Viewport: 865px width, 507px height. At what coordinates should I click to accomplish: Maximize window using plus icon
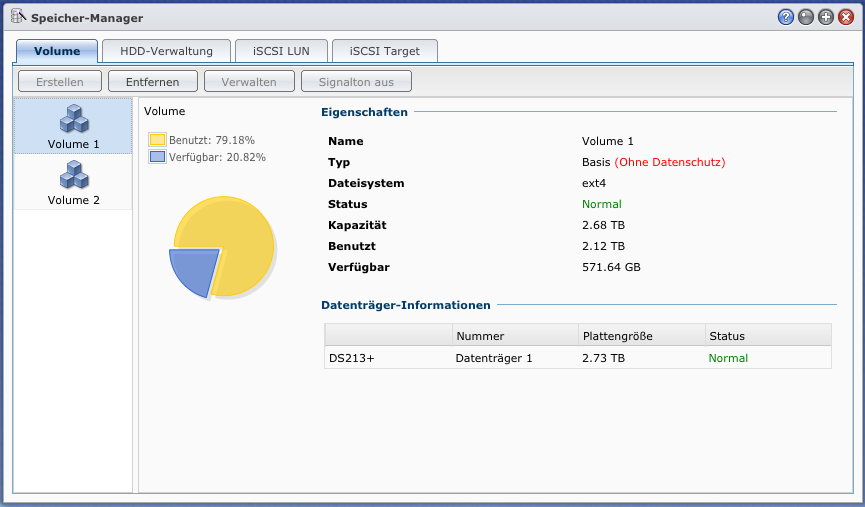click(826, 17)
